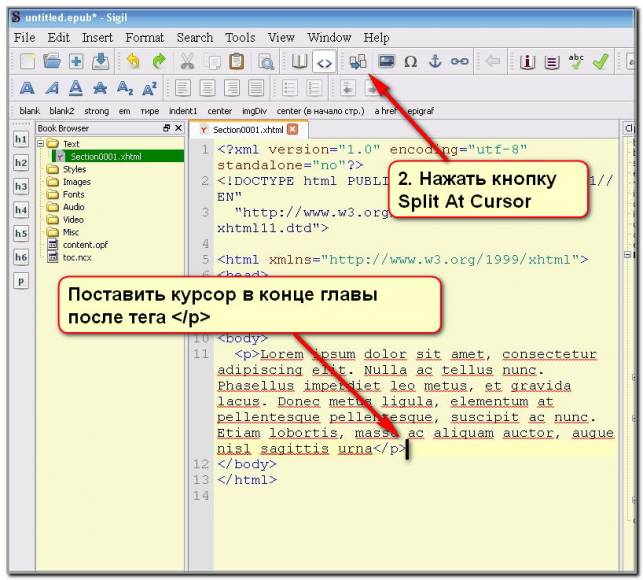Validate the EPUB with green checkmark
Viewport: 643px width, 580px height.
600,62
